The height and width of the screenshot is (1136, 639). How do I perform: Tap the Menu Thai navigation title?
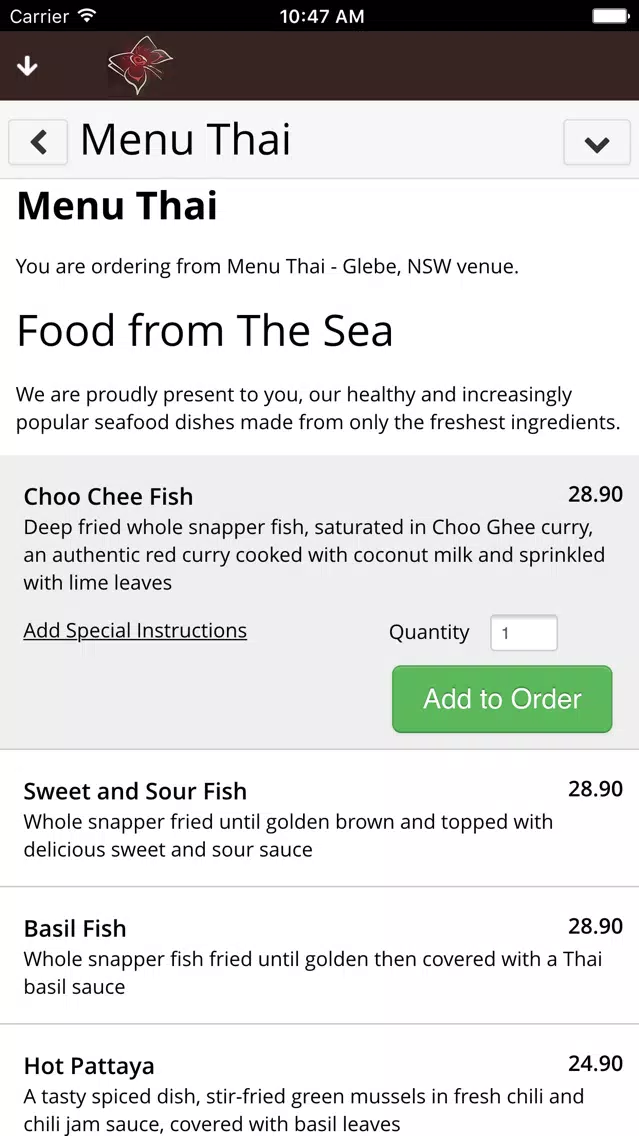tap(185, 140)
